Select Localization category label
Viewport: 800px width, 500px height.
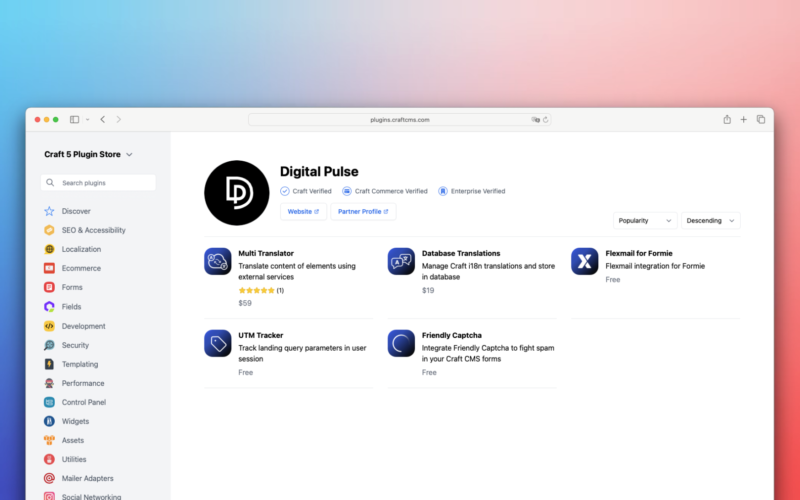tap(81, 249)
